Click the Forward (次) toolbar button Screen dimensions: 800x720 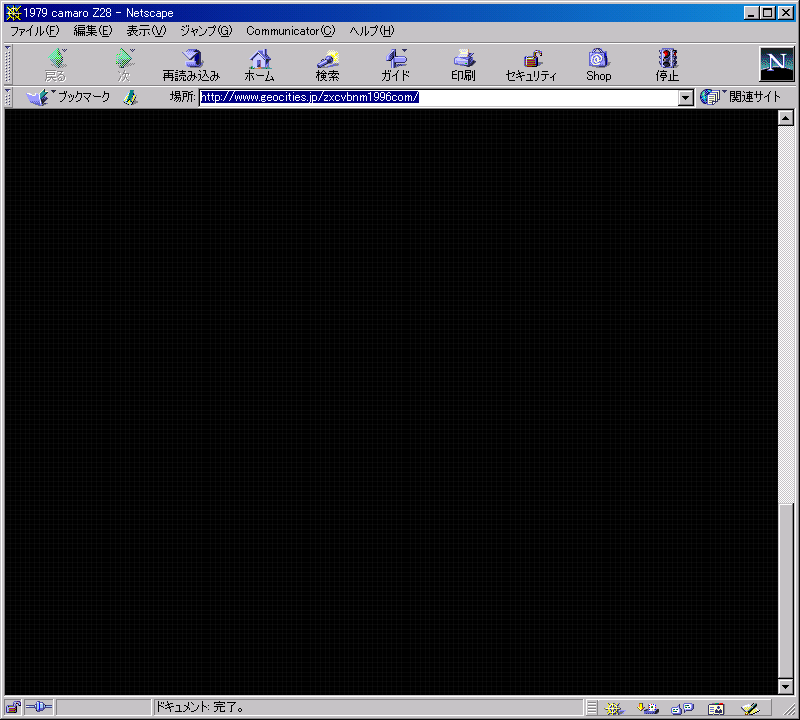(124, 65)
